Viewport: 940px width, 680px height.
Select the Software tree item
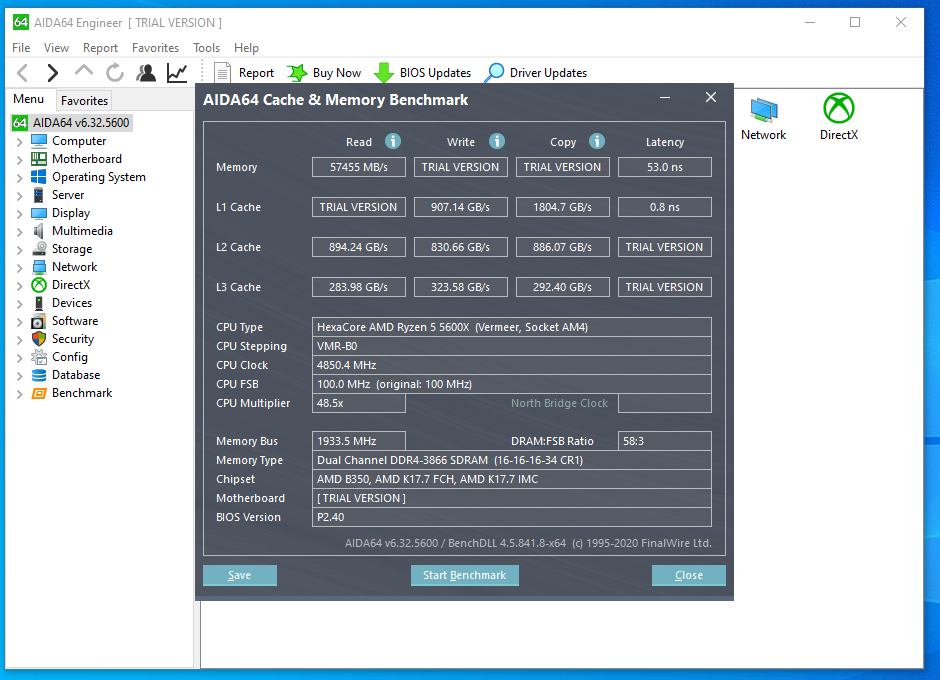(x=75, y=321)
